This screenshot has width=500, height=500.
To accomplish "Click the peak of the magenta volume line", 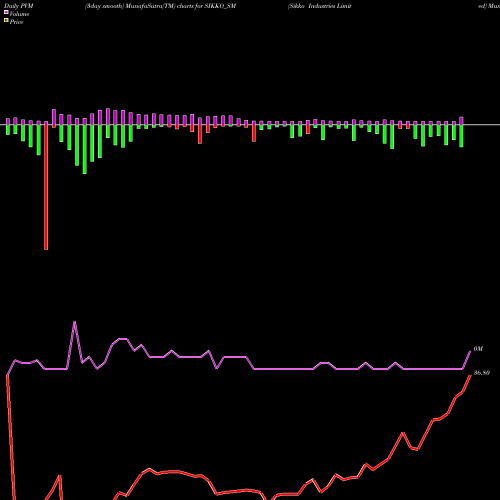I will tap(74, 322).
